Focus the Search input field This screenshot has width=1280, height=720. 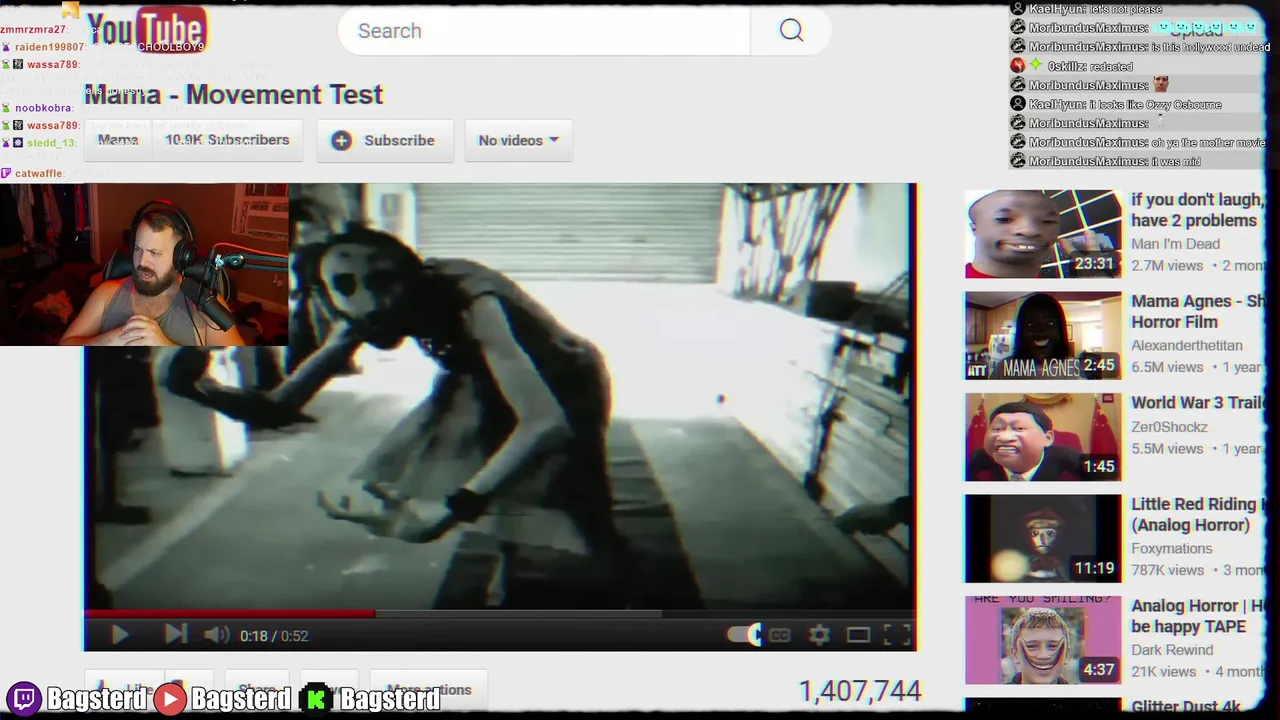544,31
